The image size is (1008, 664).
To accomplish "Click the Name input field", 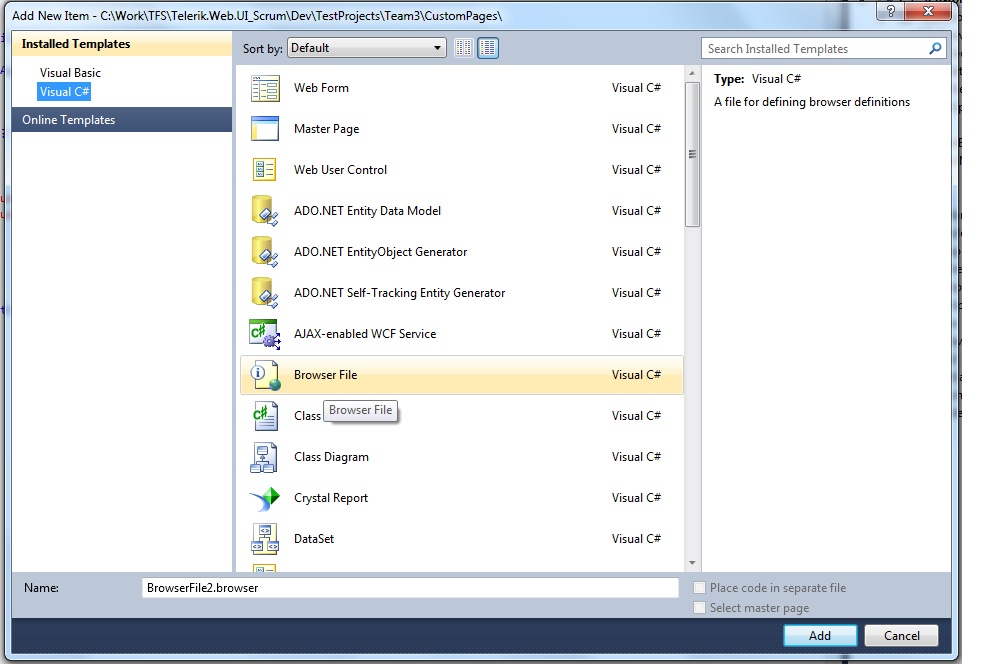I will coord(410,588).
